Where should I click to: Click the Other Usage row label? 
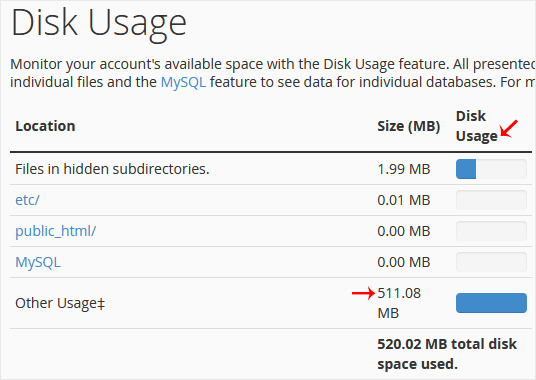click(x=60, y=303)
